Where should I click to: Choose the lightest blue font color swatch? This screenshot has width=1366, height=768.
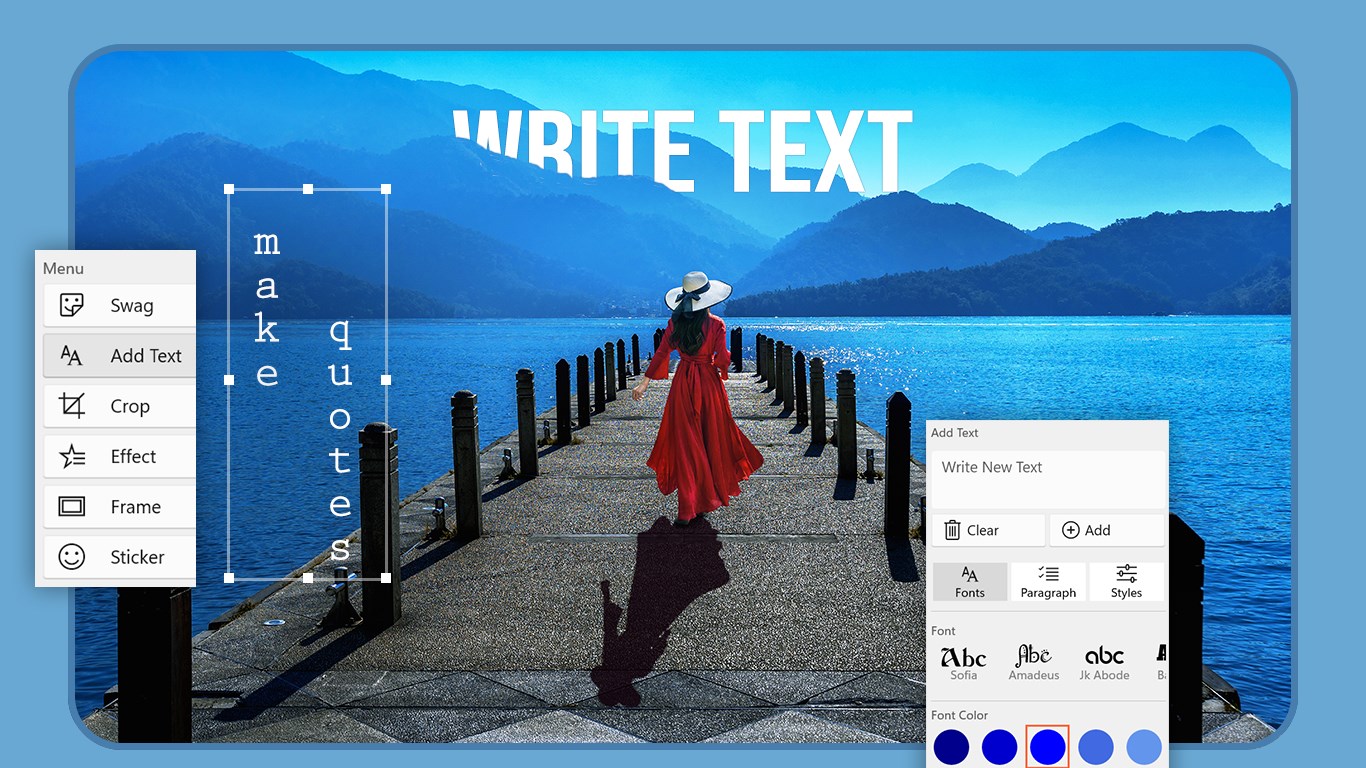1144,747
